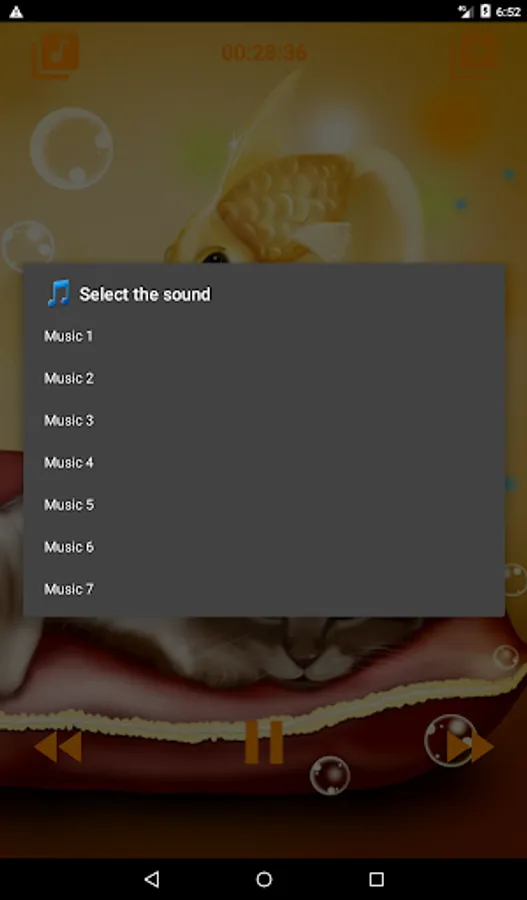The image size is (527, 900).
Task: Select Music 7 at the list bottom
Action: tap(264, 589)
